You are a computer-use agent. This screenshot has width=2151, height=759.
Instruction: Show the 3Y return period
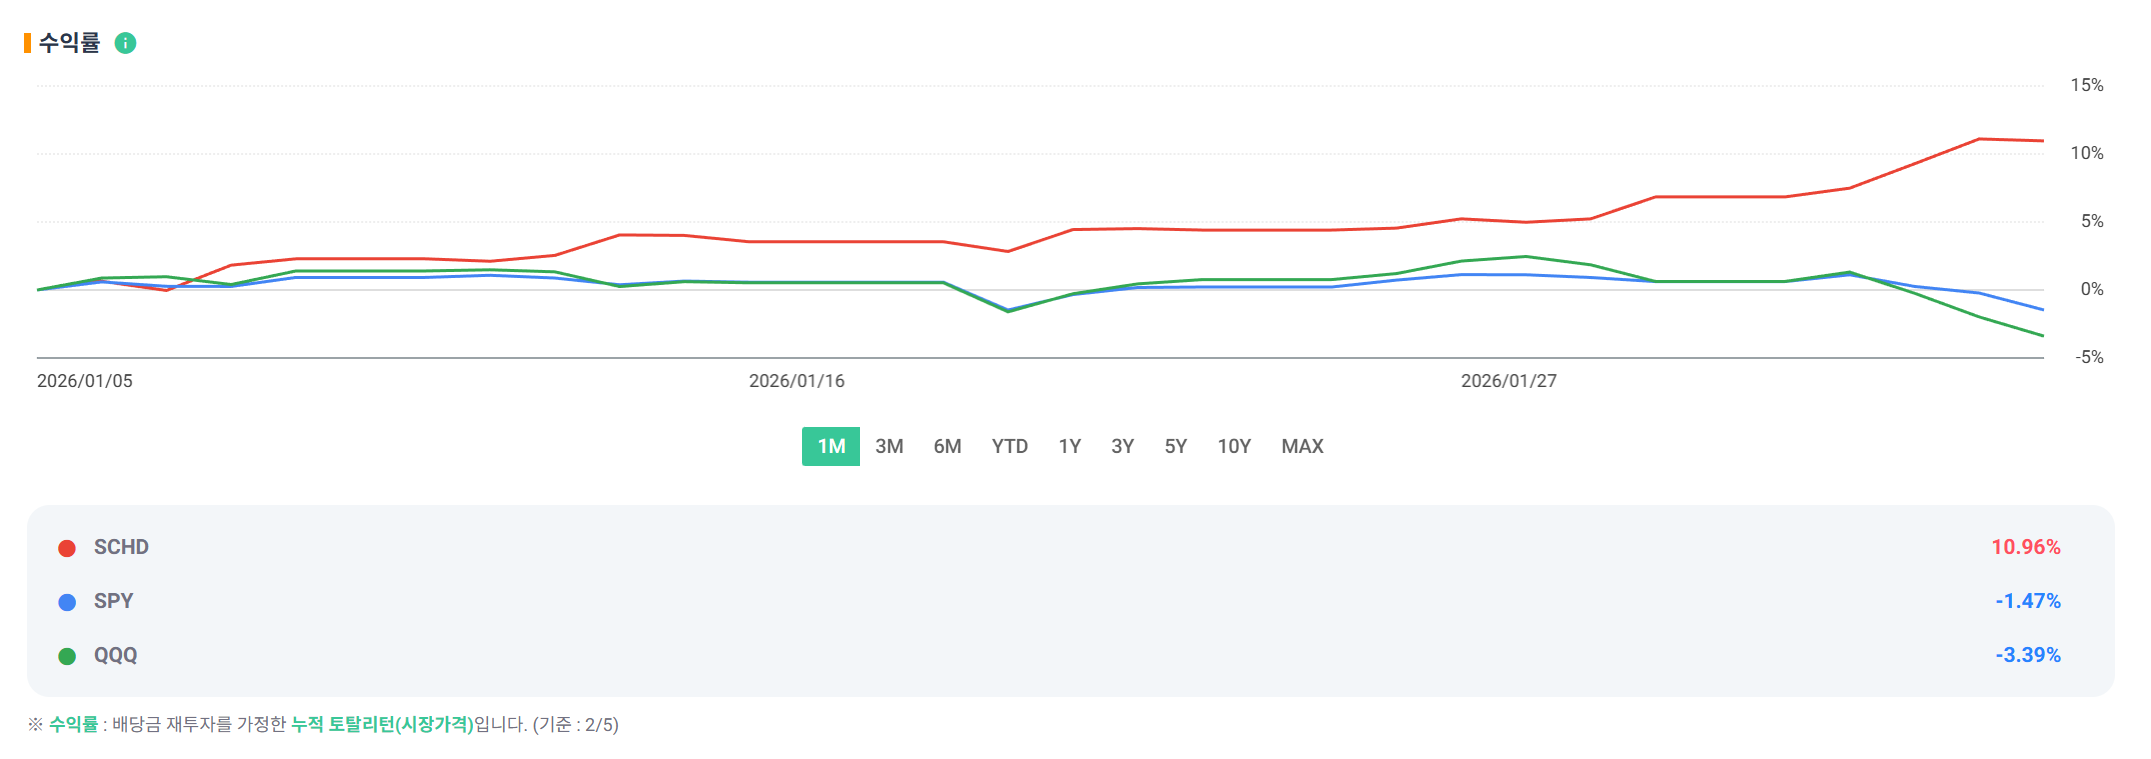coord(1122,446)
